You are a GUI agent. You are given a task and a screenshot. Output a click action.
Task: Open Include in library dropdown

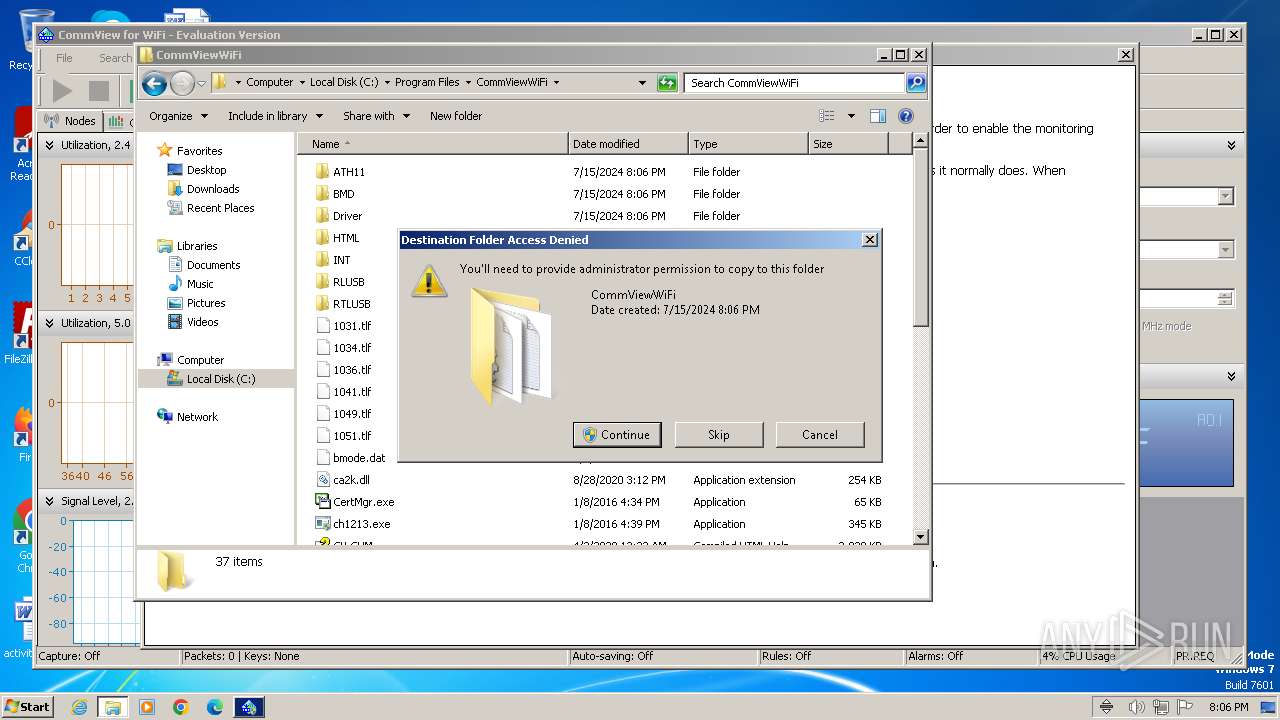pyautogui.click(x=275, y=116)
